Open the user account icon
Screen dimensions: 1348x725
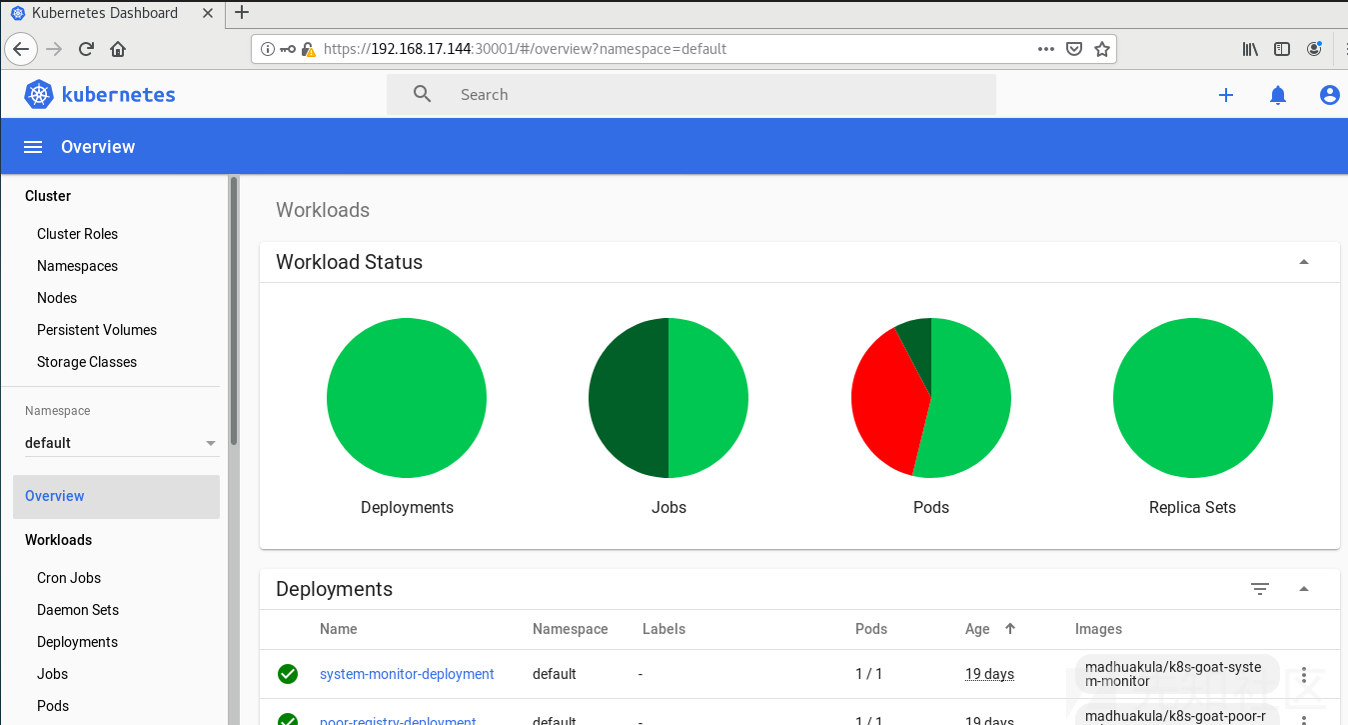click(1329, 95)
